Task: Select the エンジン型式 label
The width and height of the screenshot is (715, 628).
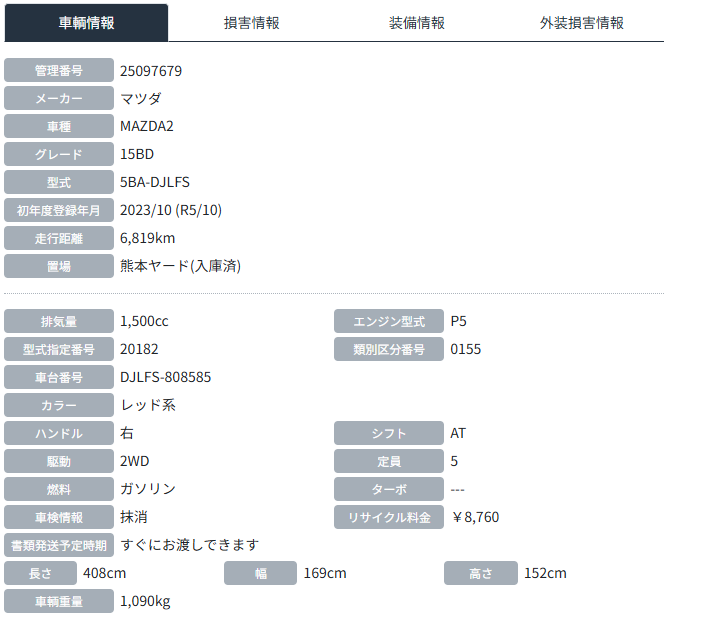Action: 389,322
